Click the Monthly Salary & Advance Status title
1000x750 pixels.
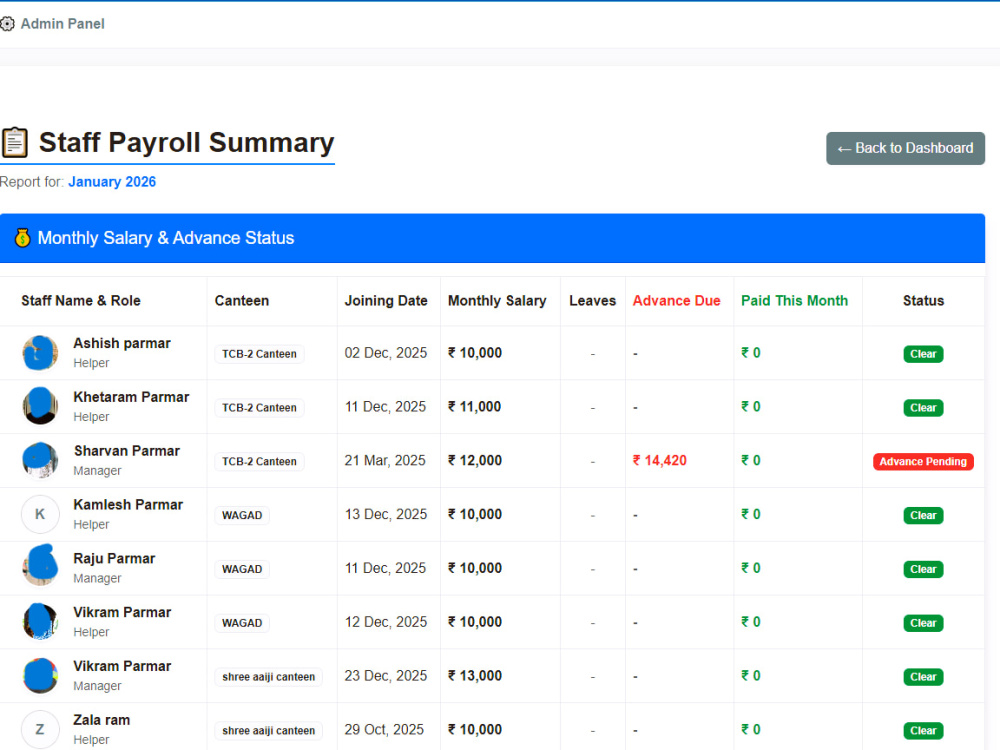point(166,238)
